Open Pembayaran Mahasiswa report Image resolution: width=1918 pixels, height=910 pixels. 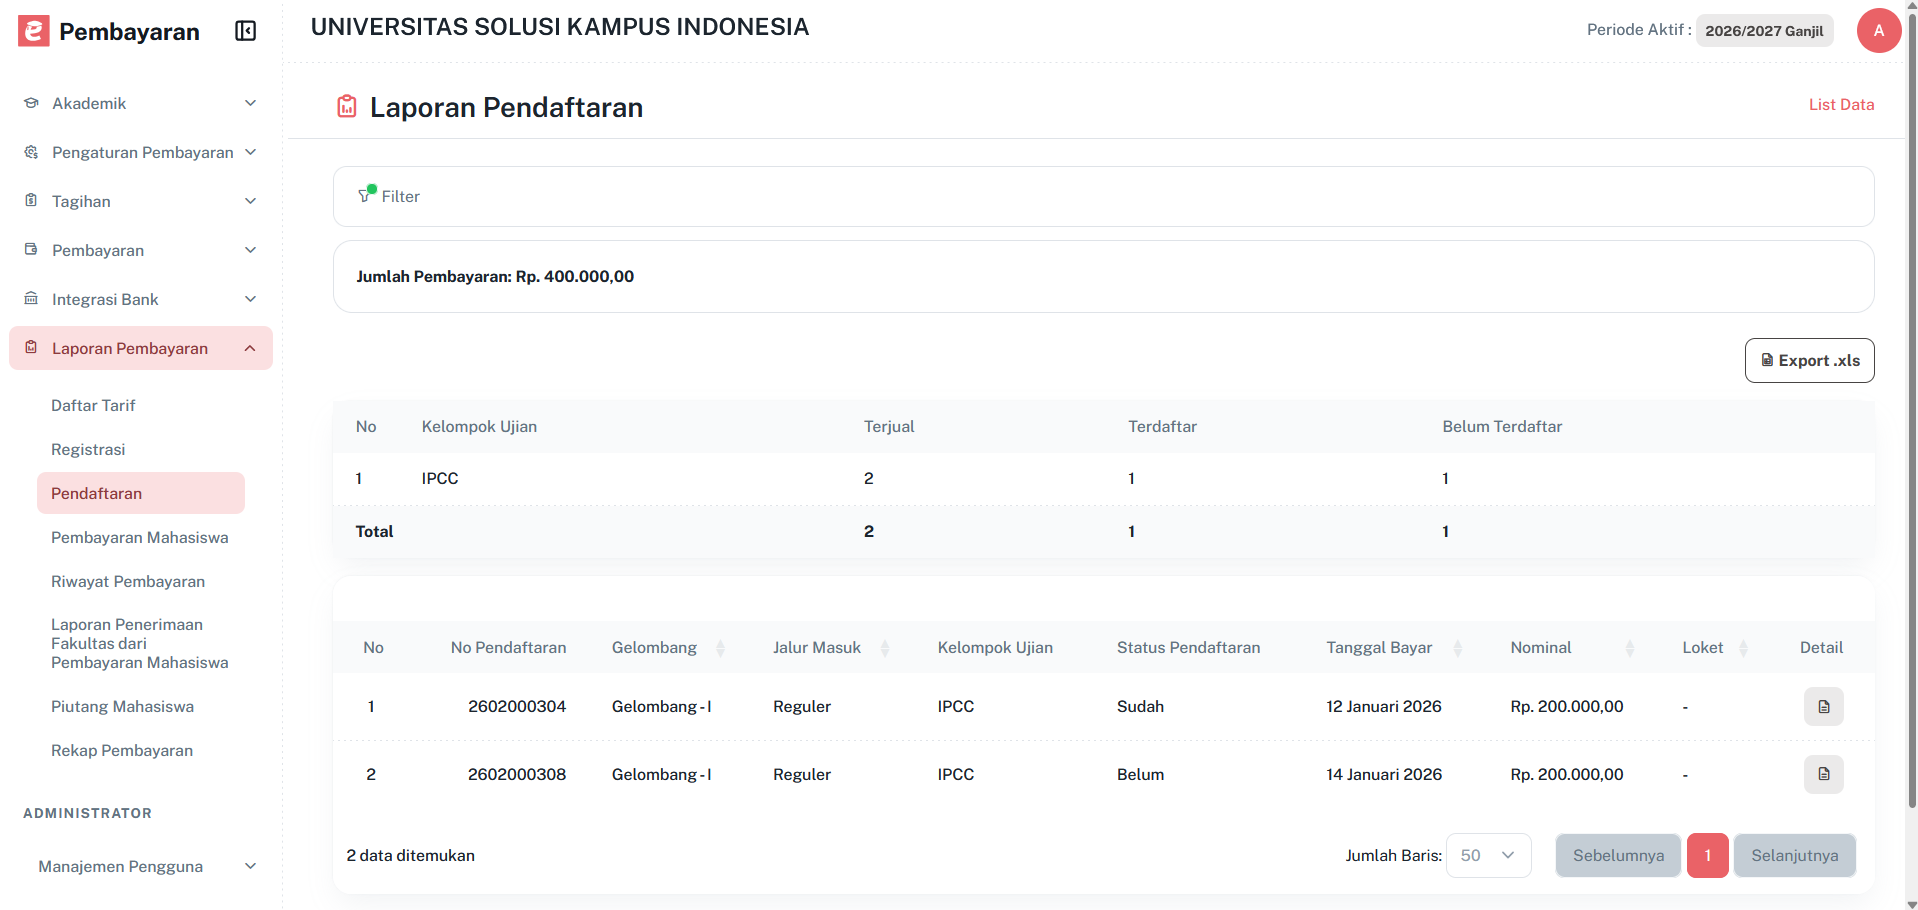[140, 537]
